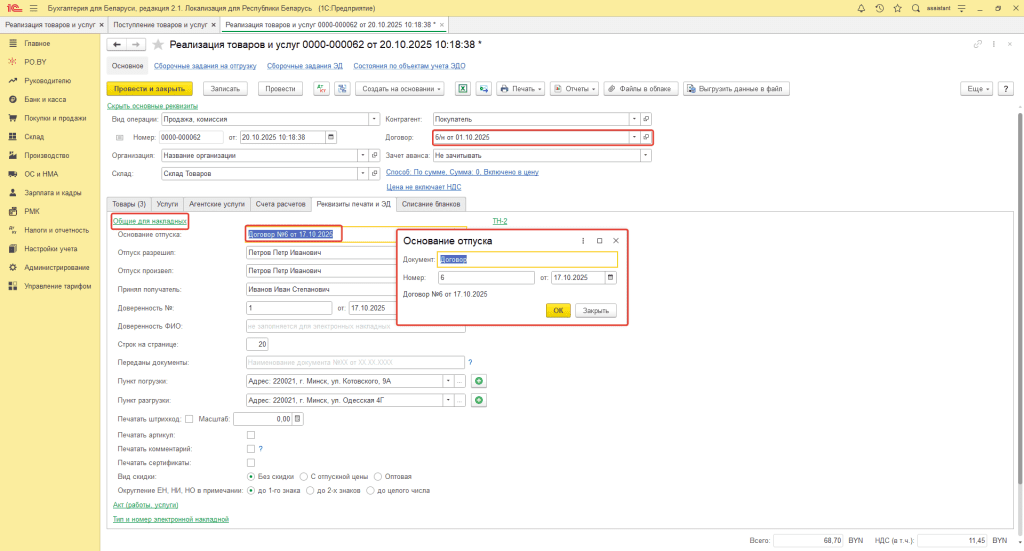Open the Договор field's linked item icon

tap(646, 137)
